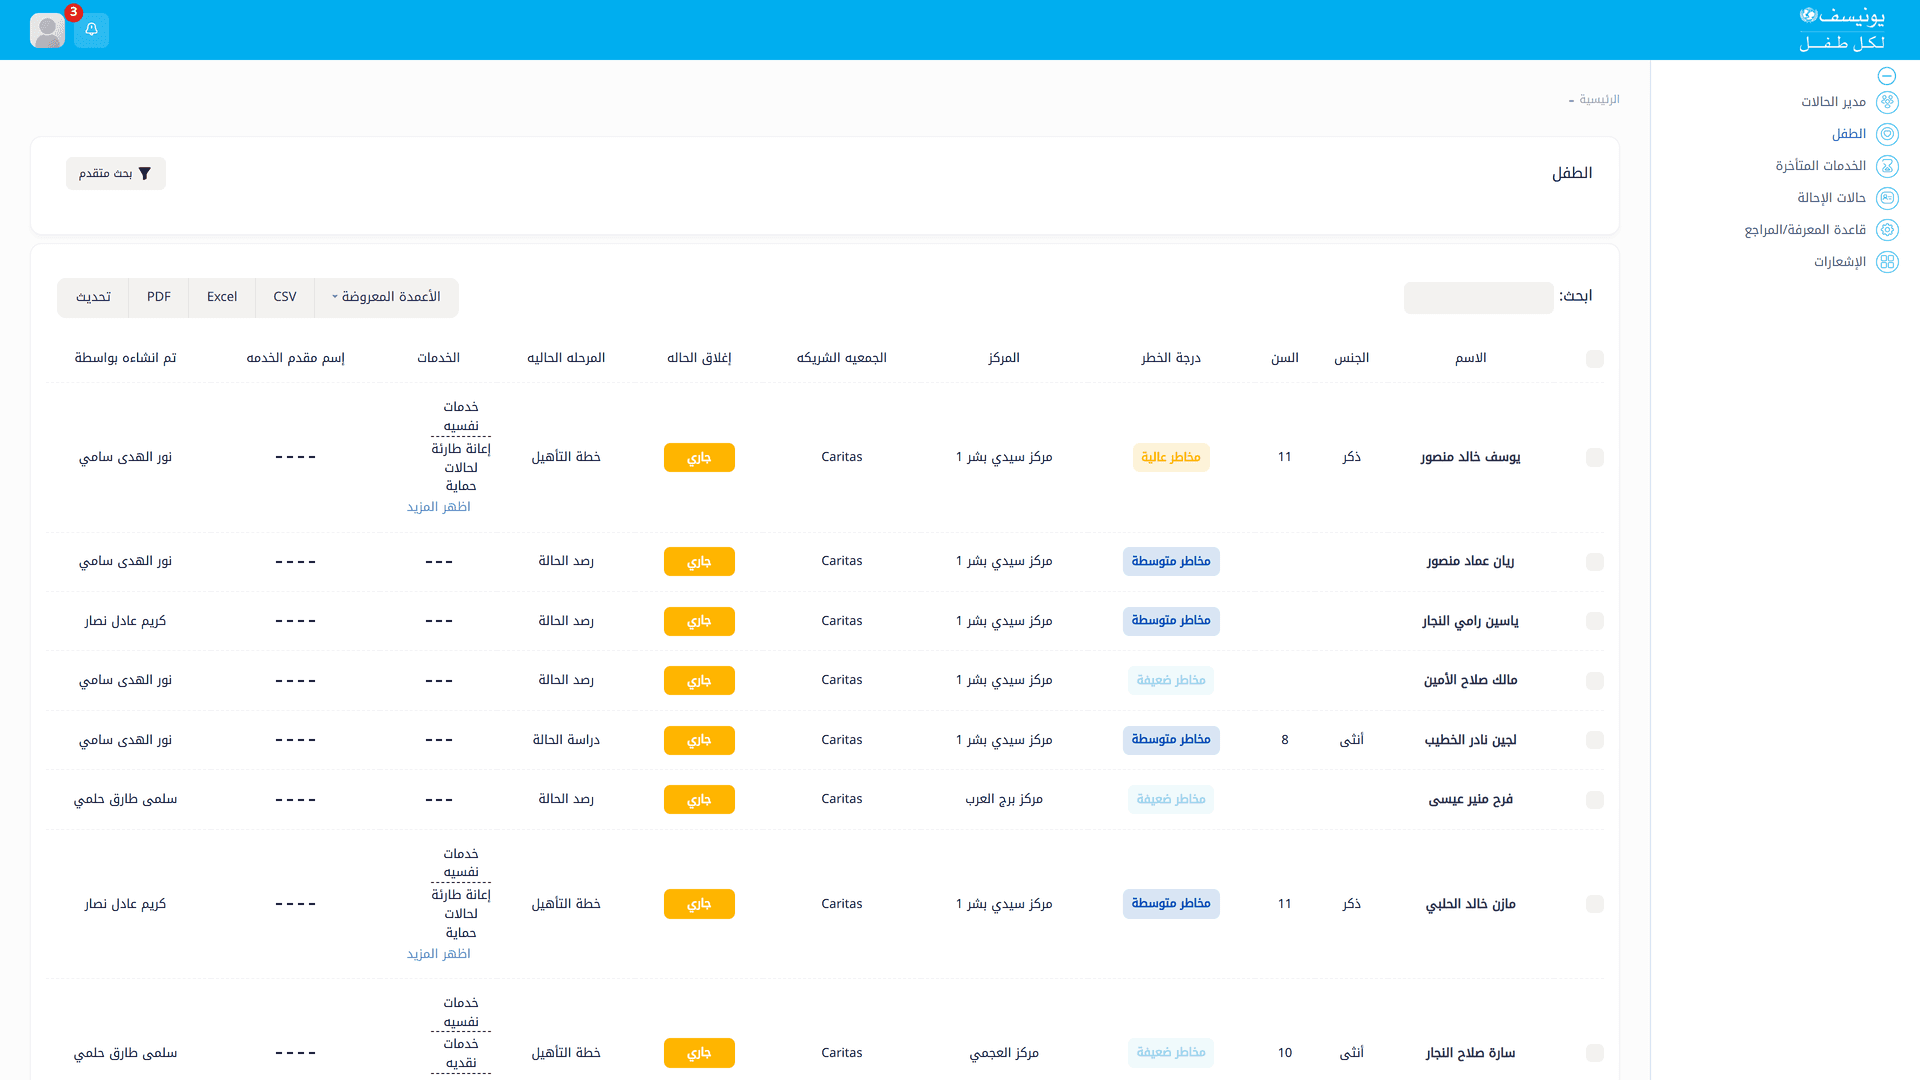The width and height of the screenshot is (1920, 1080).
Task: Click the حالات الإحالة sidebar icon
Action: click(1887, 198)
